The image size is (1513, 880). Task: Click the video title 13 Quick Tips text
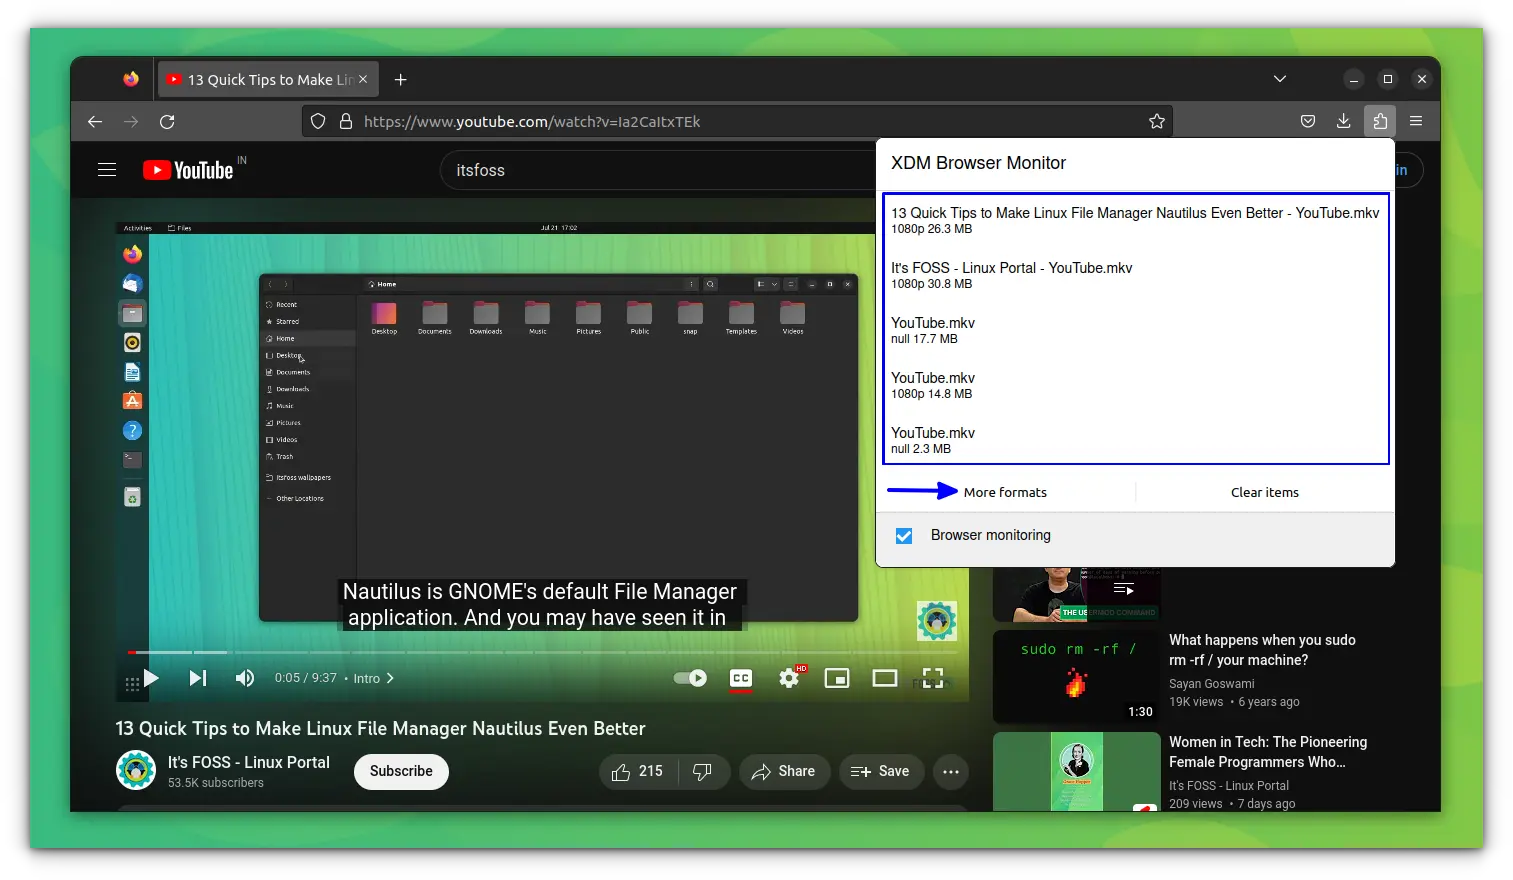[380, 728]
